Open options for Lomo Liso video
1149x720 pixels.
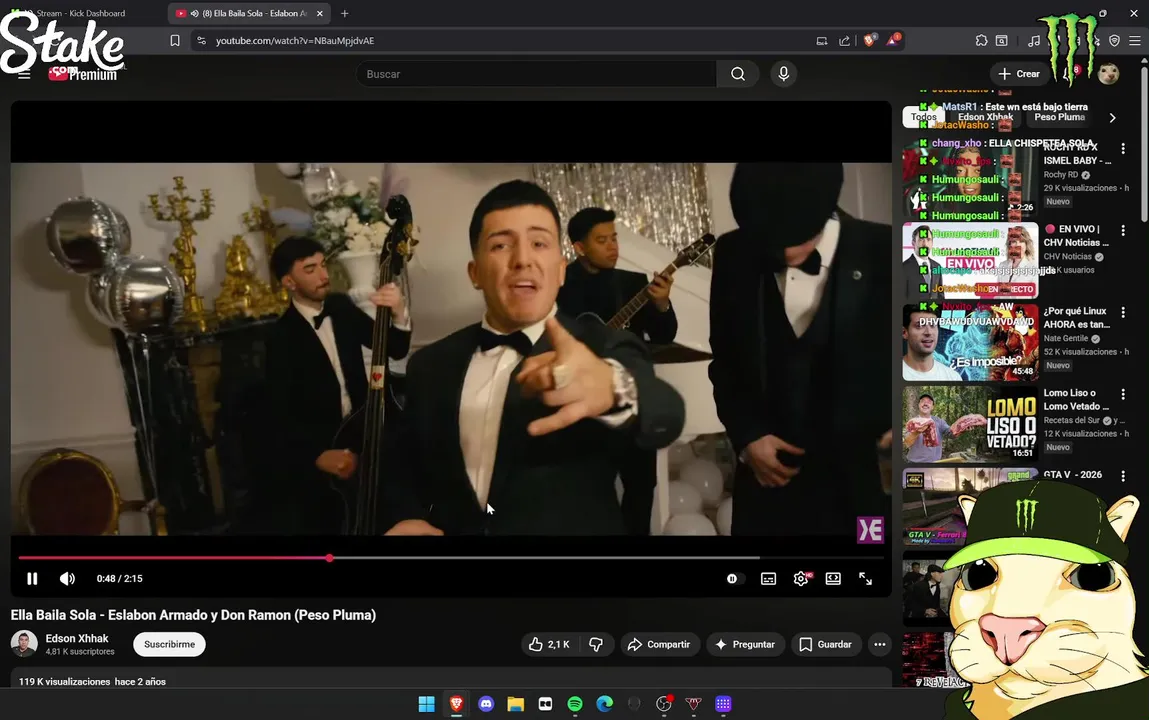(x=1123, y=395)
